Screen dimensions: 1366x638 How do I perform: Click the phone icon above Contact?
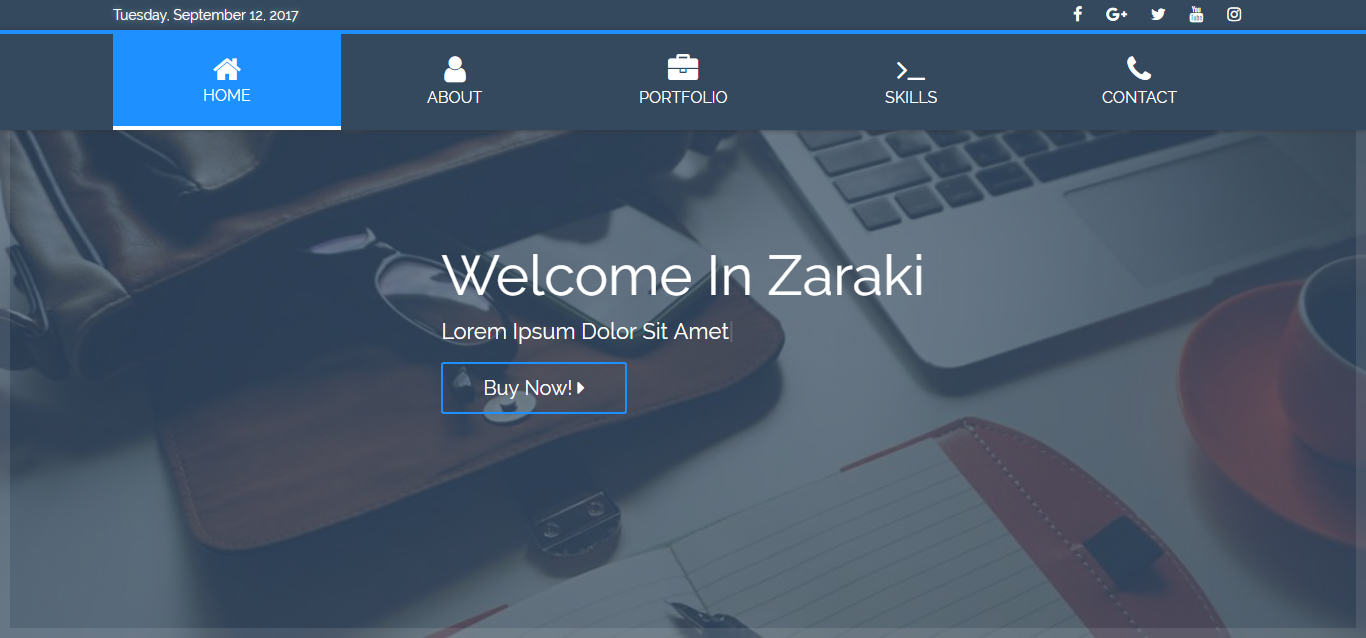pos(1139,68)
